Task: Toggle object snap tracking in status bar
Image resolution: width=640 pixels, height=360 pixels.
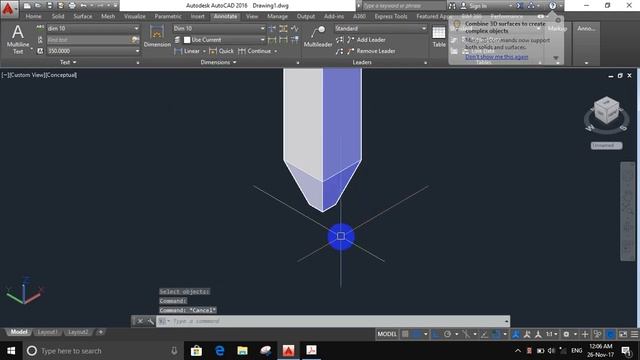Action: pos(484,334)
